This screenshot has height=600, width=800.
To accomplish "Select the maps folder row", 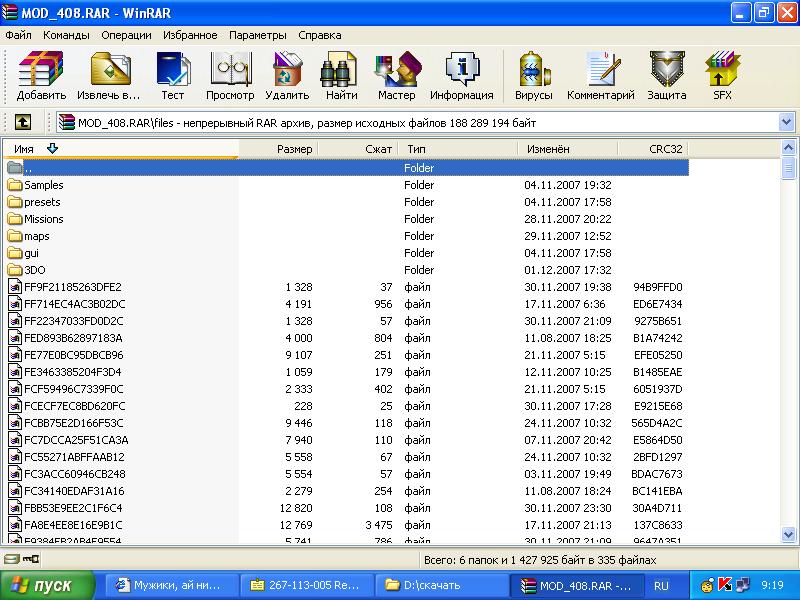I will click(348, 236).
